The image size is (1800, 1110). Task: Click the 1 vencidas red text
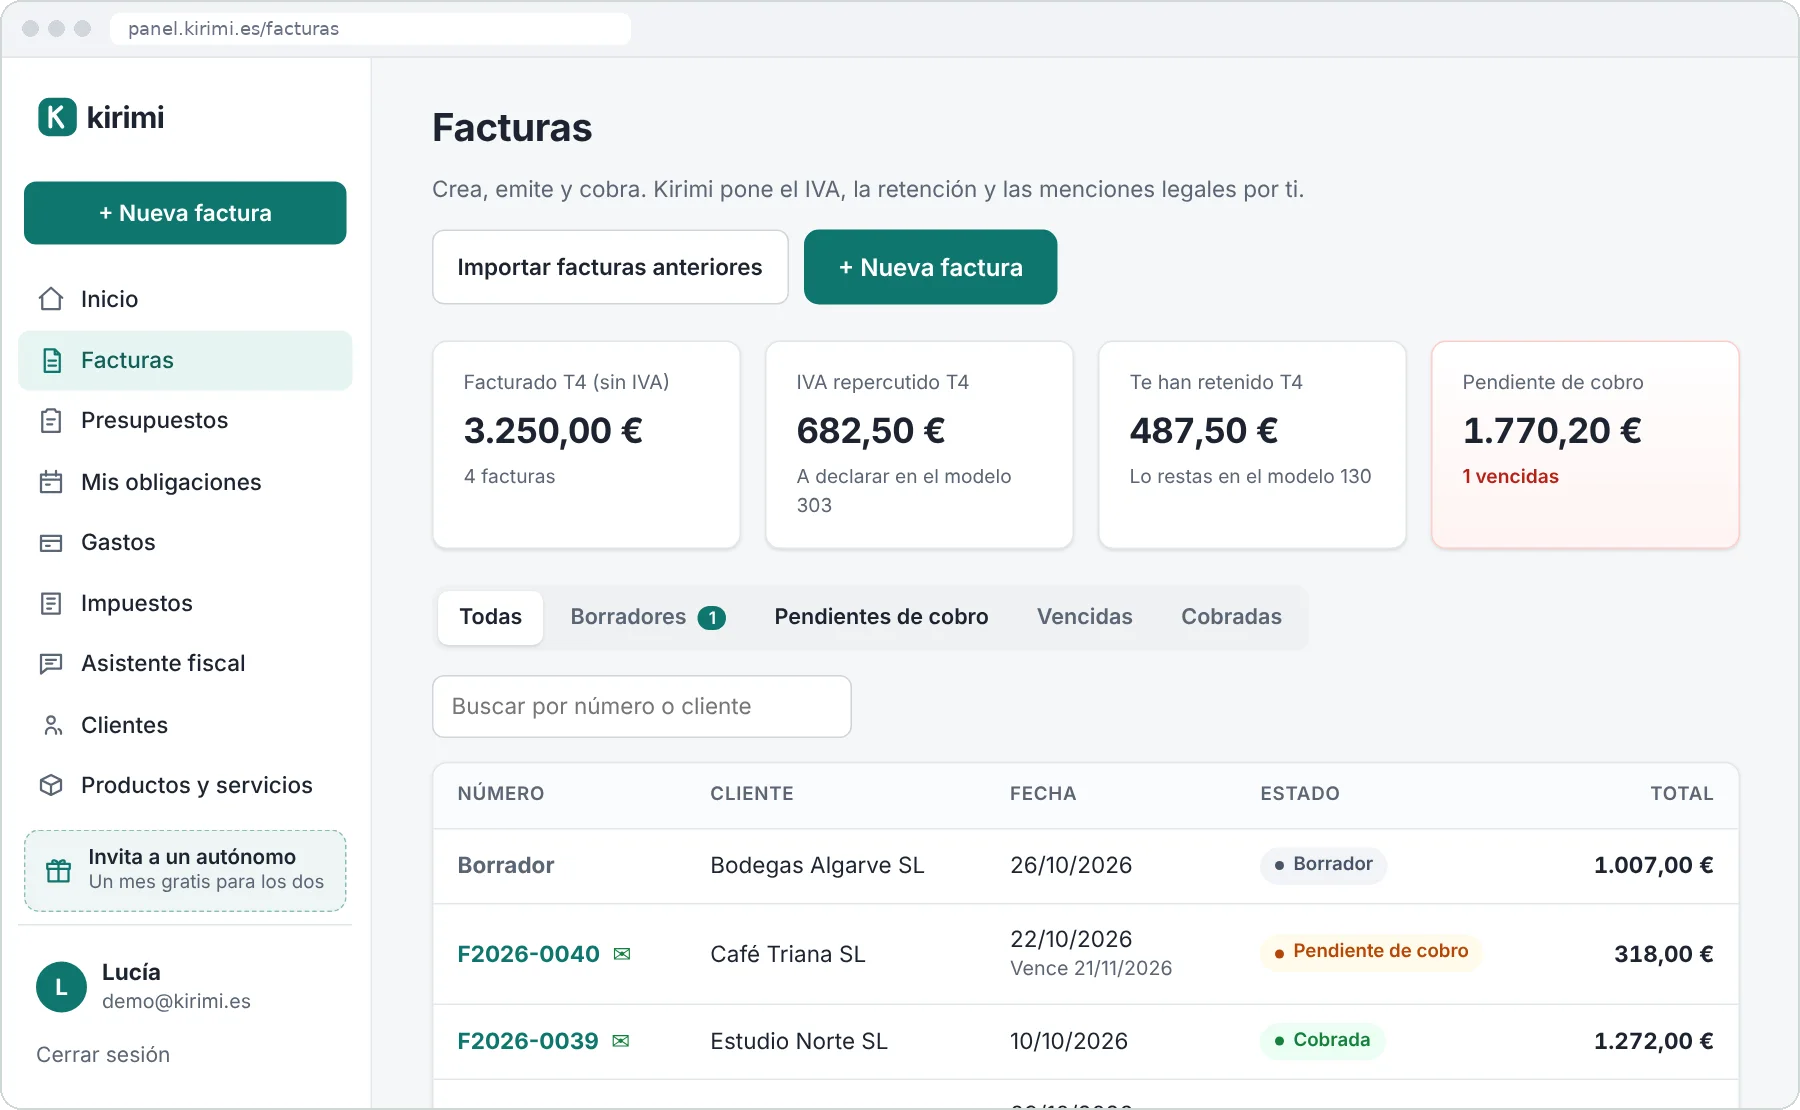[1510, 477]
